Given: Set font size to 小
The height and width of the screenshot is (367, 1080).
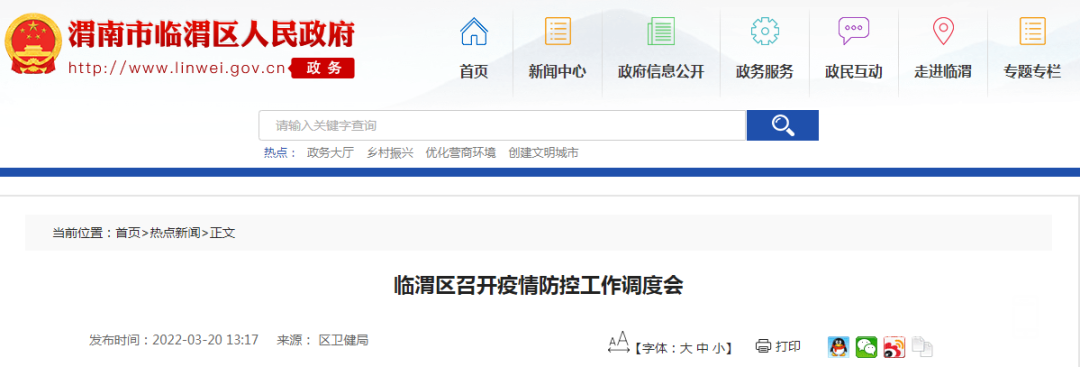Looking at the screenshot, I should point(718,348).
